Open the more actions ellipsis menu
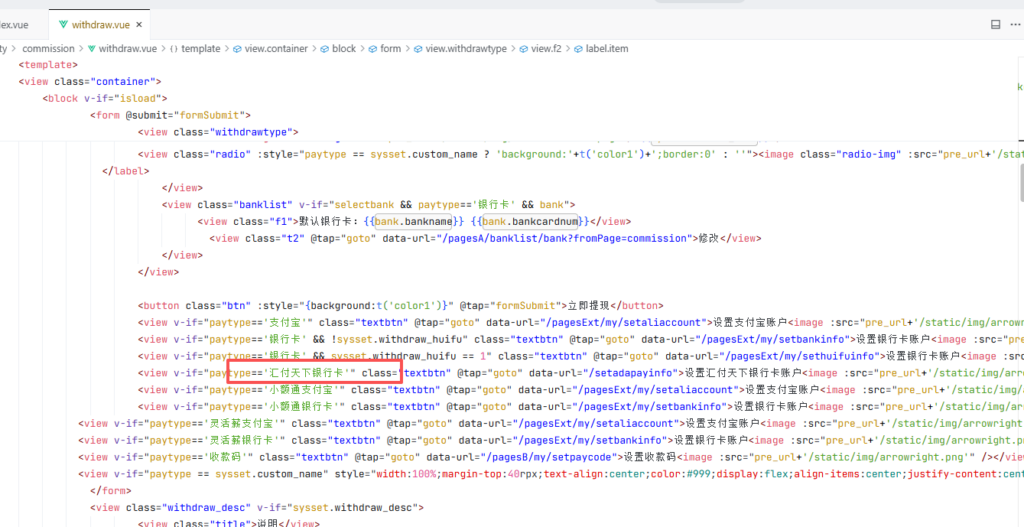 1015,24
